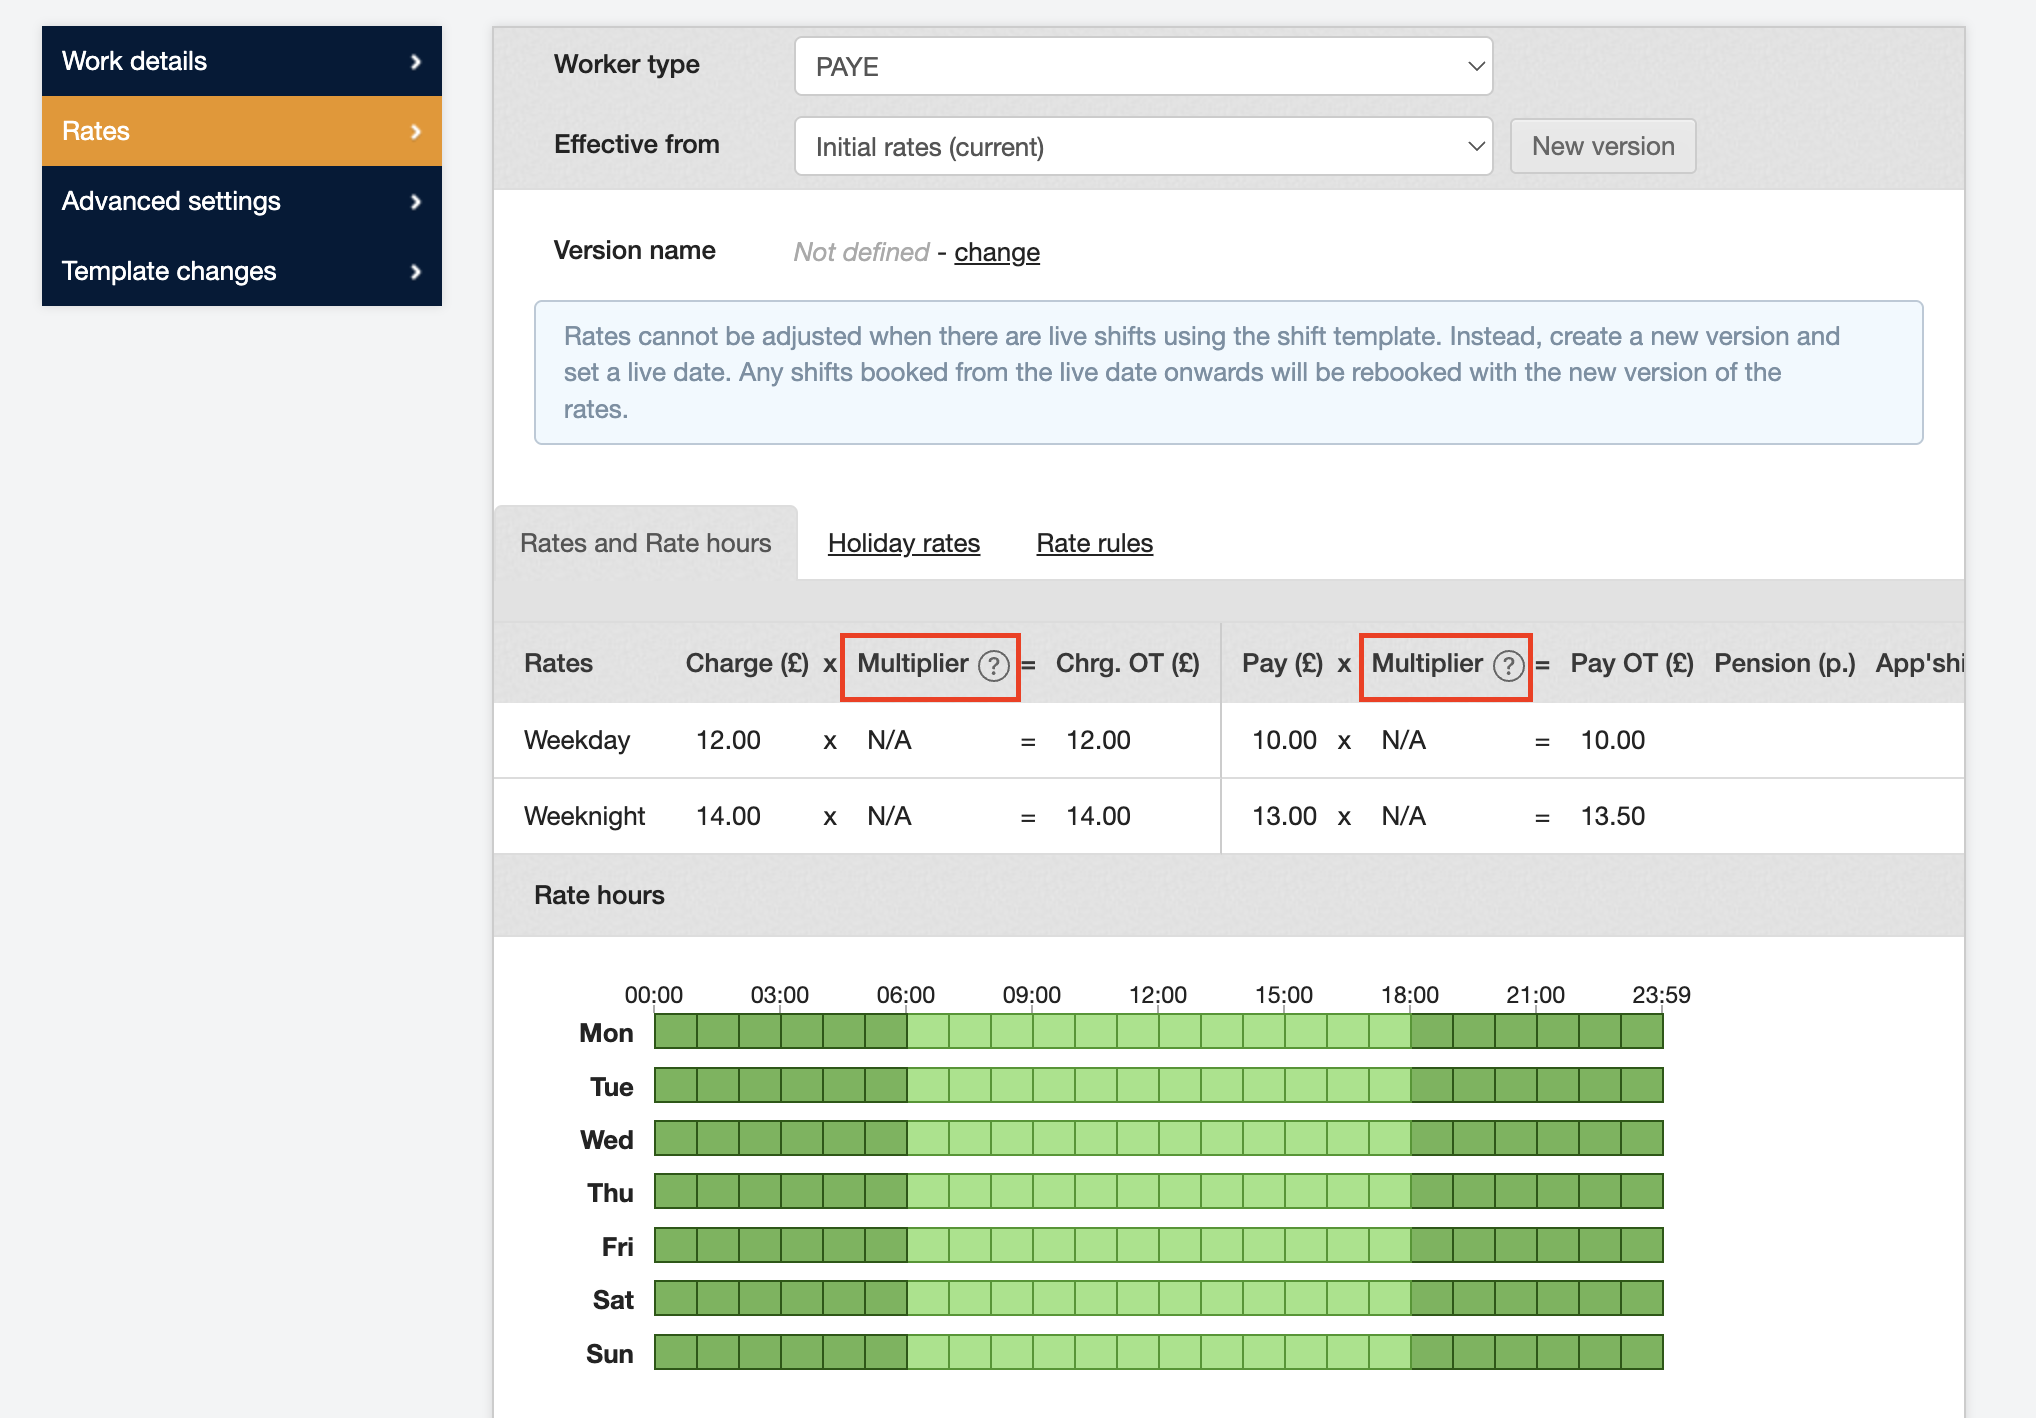Click Monday's first dark green hour block

(676, 1032)
